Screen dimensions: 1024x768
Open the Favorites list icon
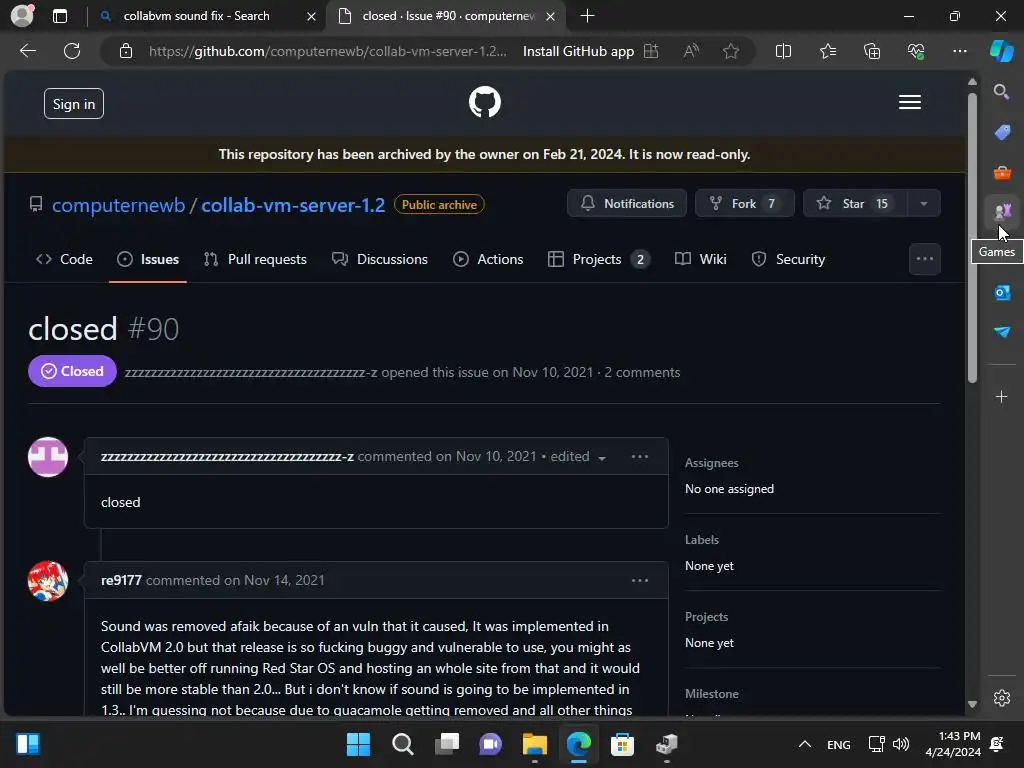pos(827,51)
